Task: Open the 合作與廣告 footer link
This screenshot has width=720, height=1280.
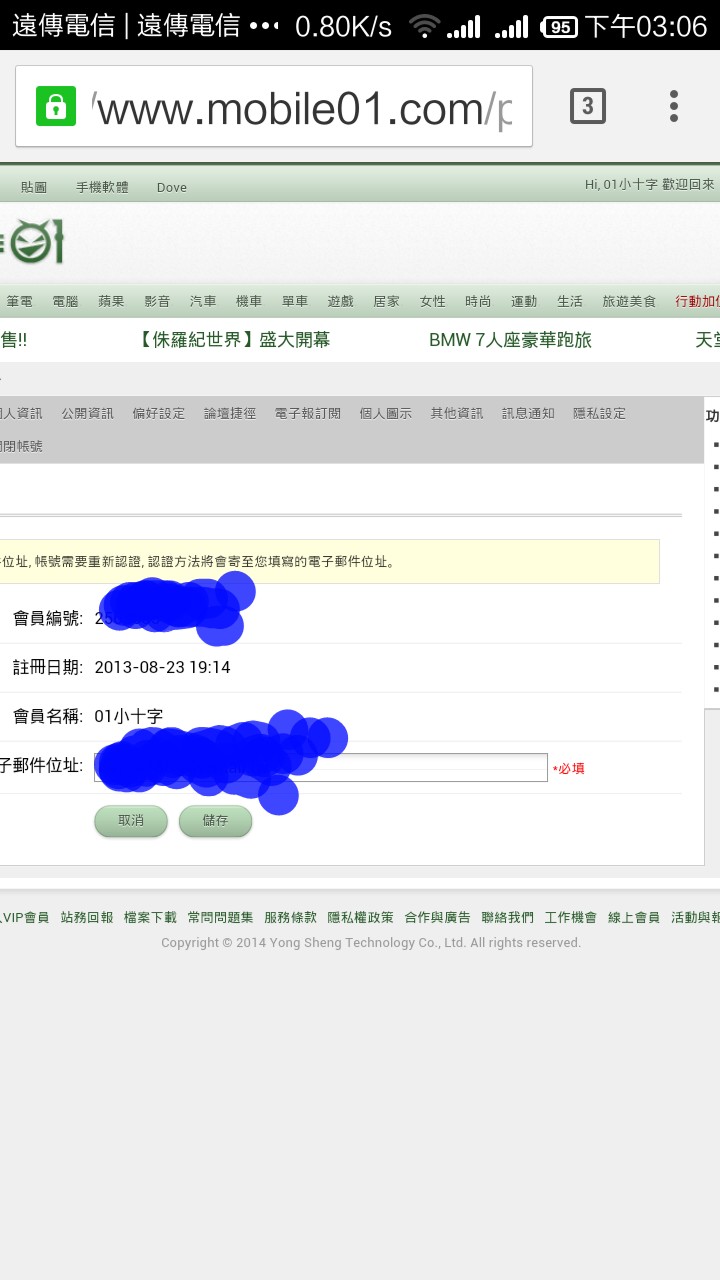Action: coord(438,917)
